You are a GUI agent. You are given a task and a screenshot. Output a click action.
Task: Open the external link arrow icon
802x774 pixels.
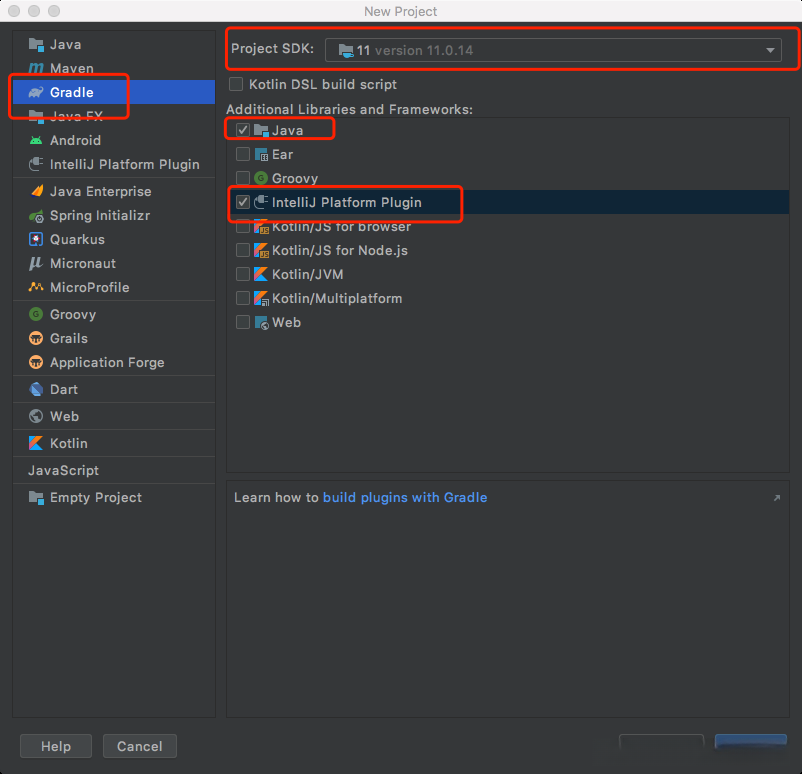(777, 498)
